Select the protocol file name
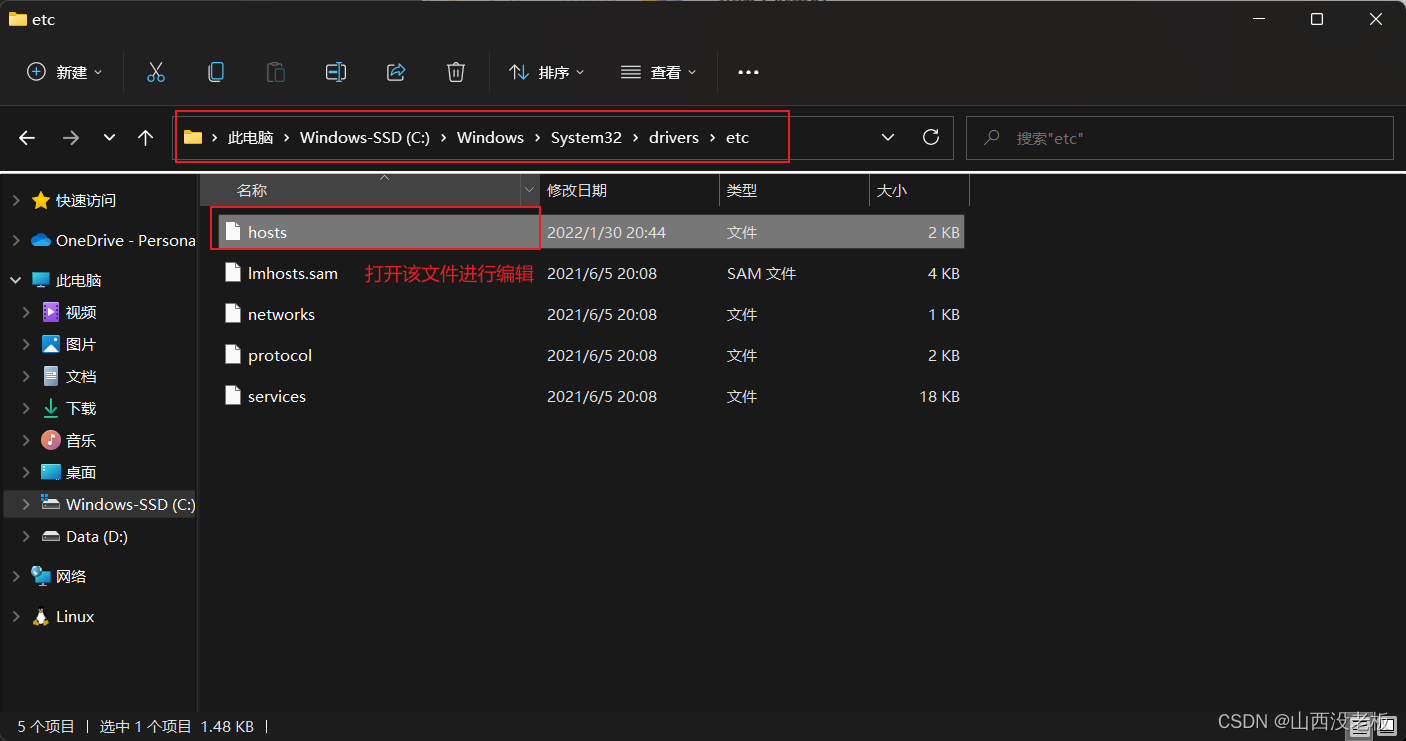Viewport: 1406px width, 741px height. pos(280,355)
